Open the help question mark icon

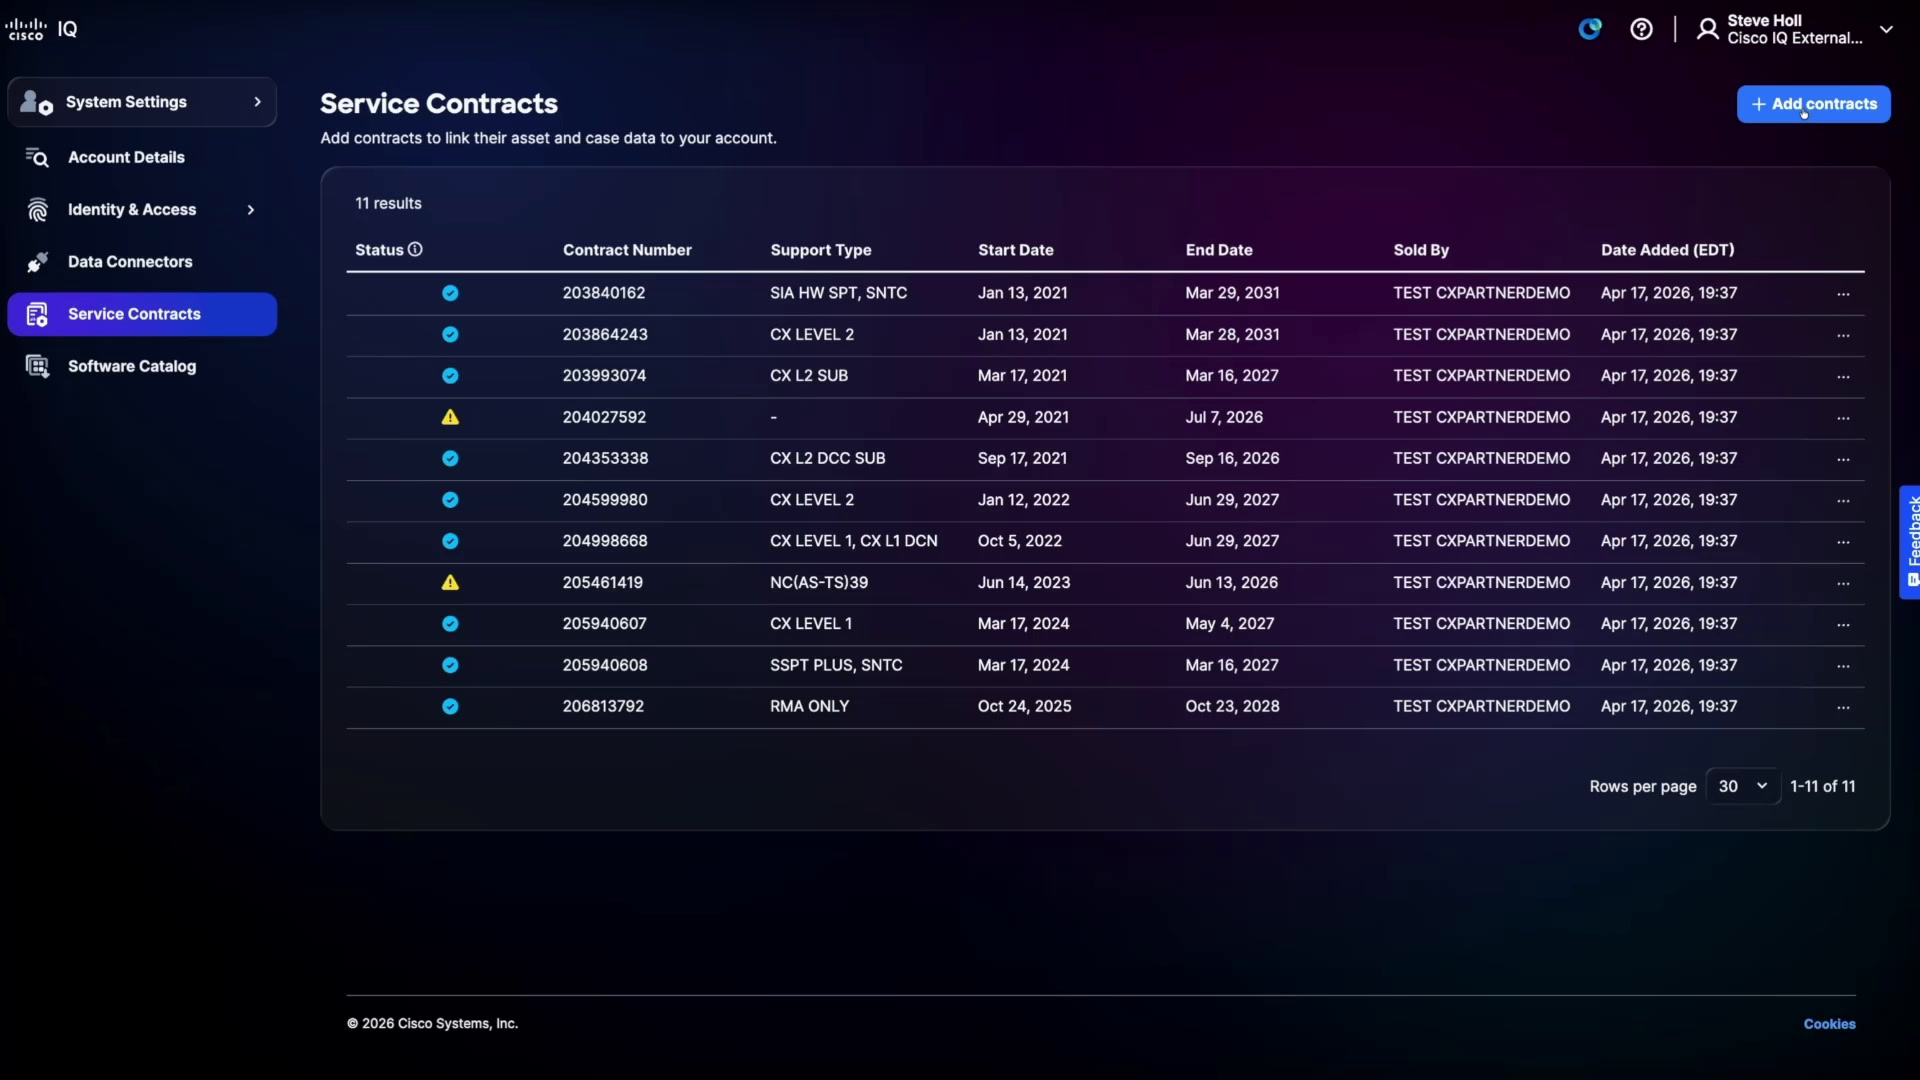tap(1641, 29)
